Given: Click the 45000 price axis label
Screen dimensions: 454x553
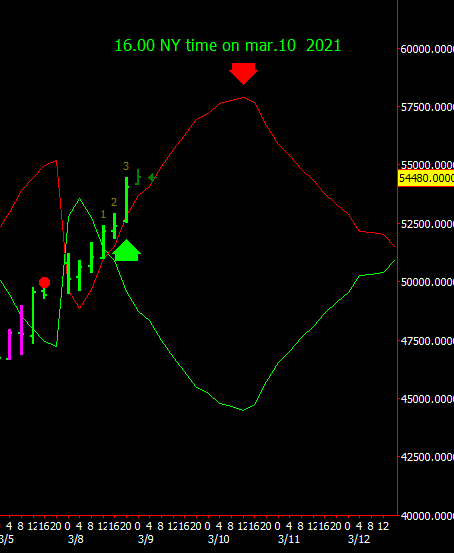Looking at the screenshot, I should point(427,399).
